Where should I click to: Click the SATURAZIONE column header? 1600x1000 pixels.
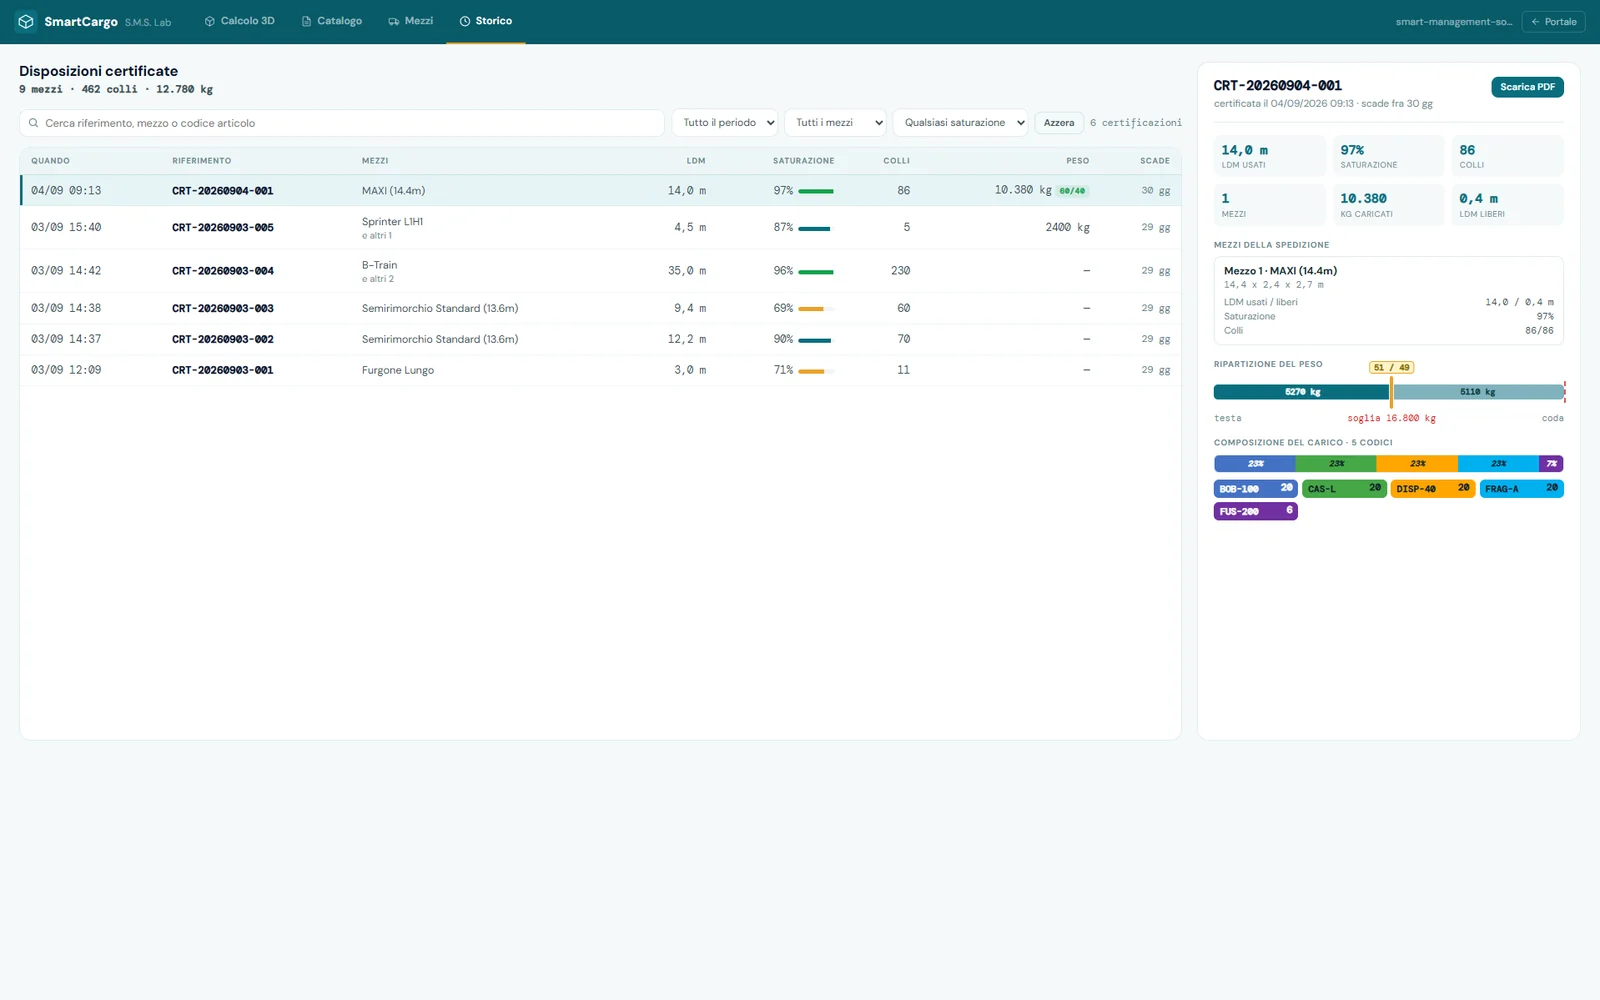point(803,161)
